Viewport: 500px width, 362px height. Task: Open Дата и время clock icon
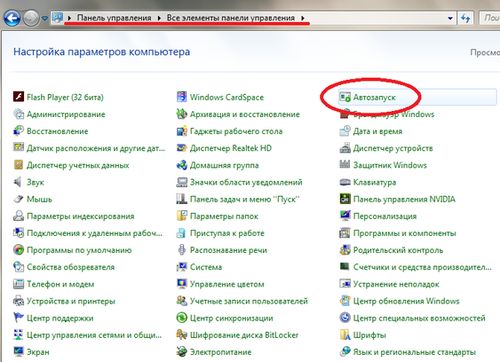coord(345,131)
